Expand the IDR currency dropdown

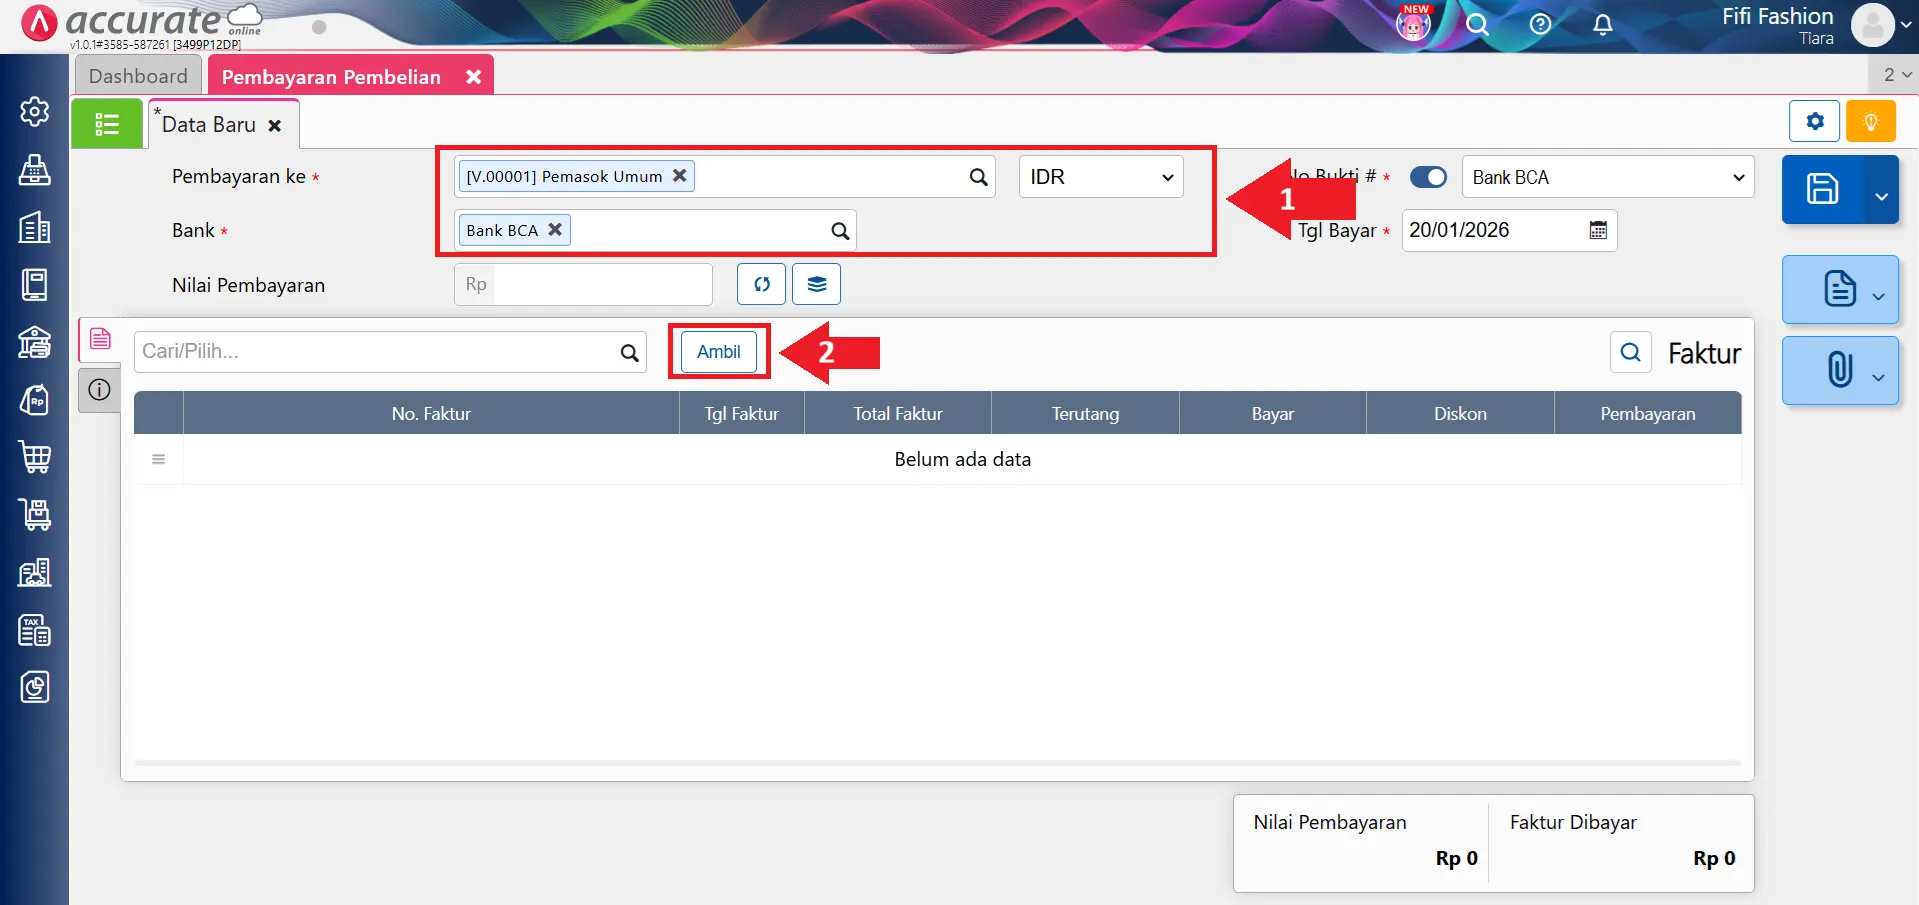coord(1100,177)
